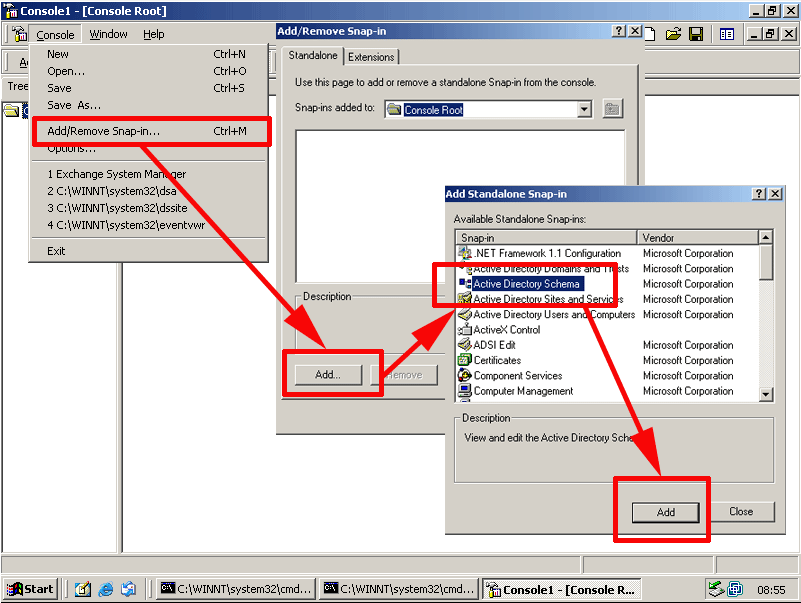Image resolution: width=801 pixels, height=603 pixels.
Task: Switch to the Extensions tab
Action: 371,57
